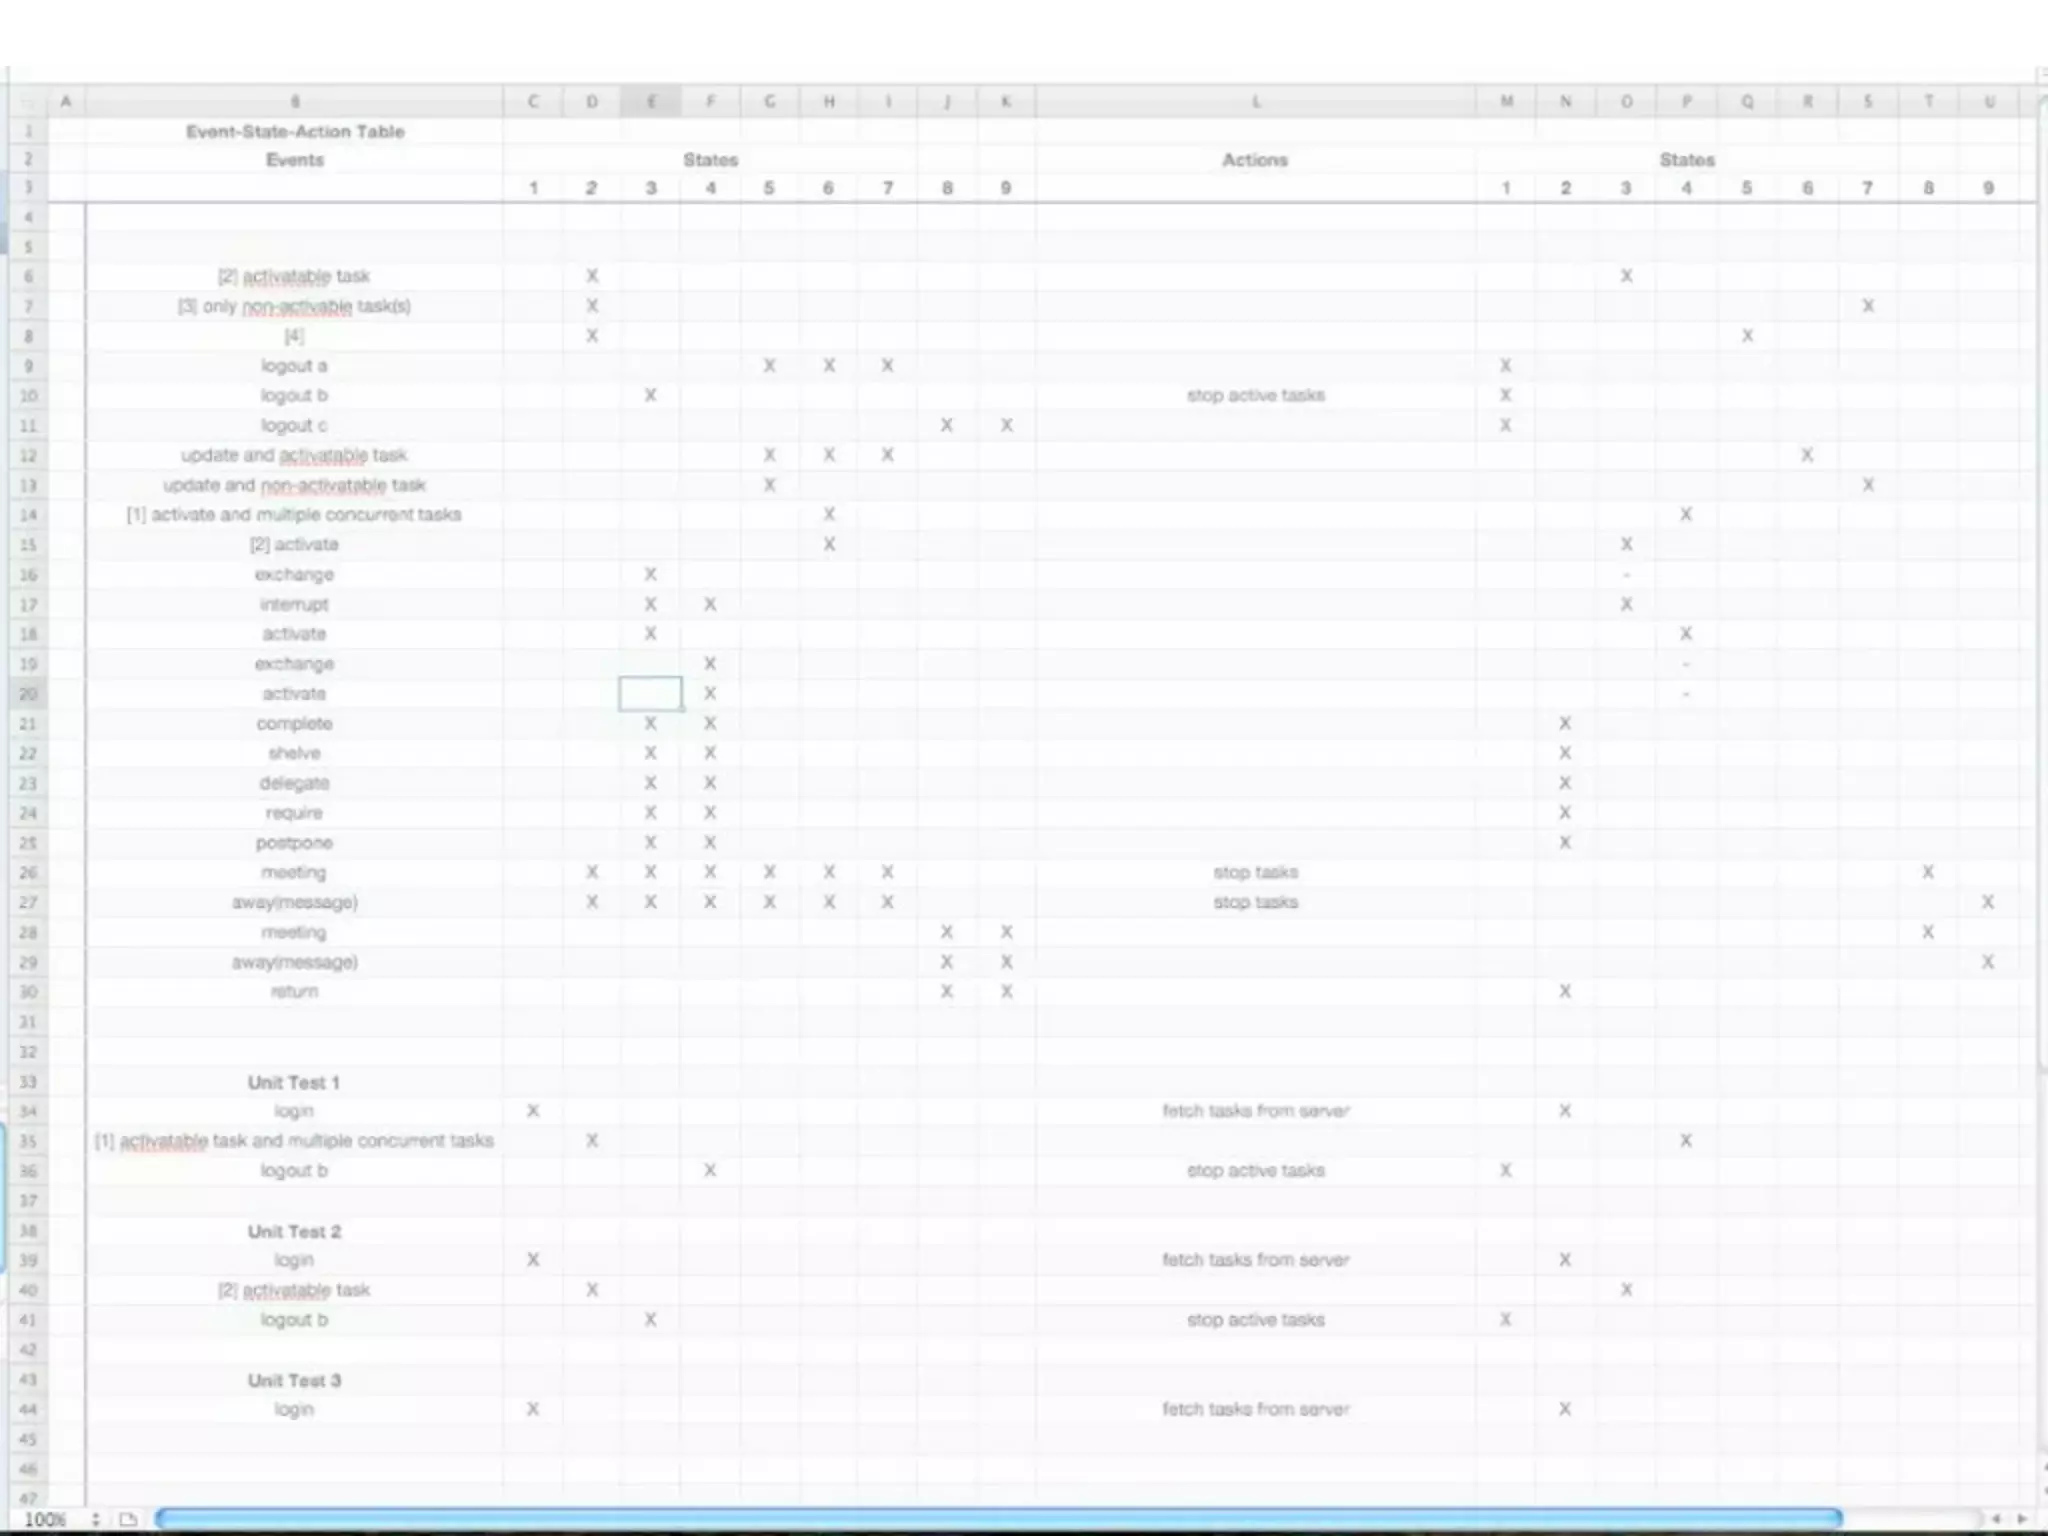Select row 33 header
2048x1536 pixels.
[28, 1082]
